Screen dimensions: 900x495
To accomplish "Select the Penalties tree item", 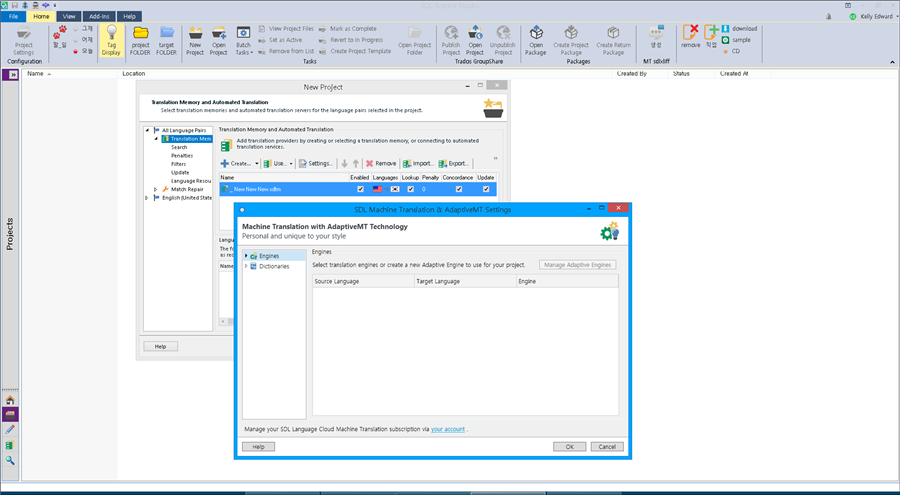I will (x=182, y=156).
